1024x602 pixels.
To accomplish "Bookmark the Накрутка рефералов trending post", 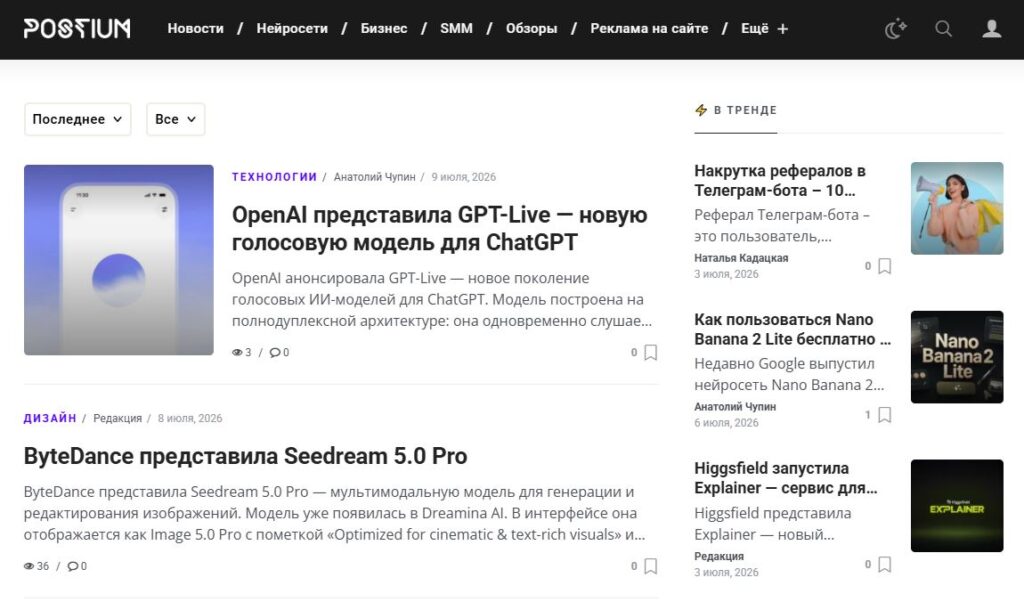I will [884, 266].
